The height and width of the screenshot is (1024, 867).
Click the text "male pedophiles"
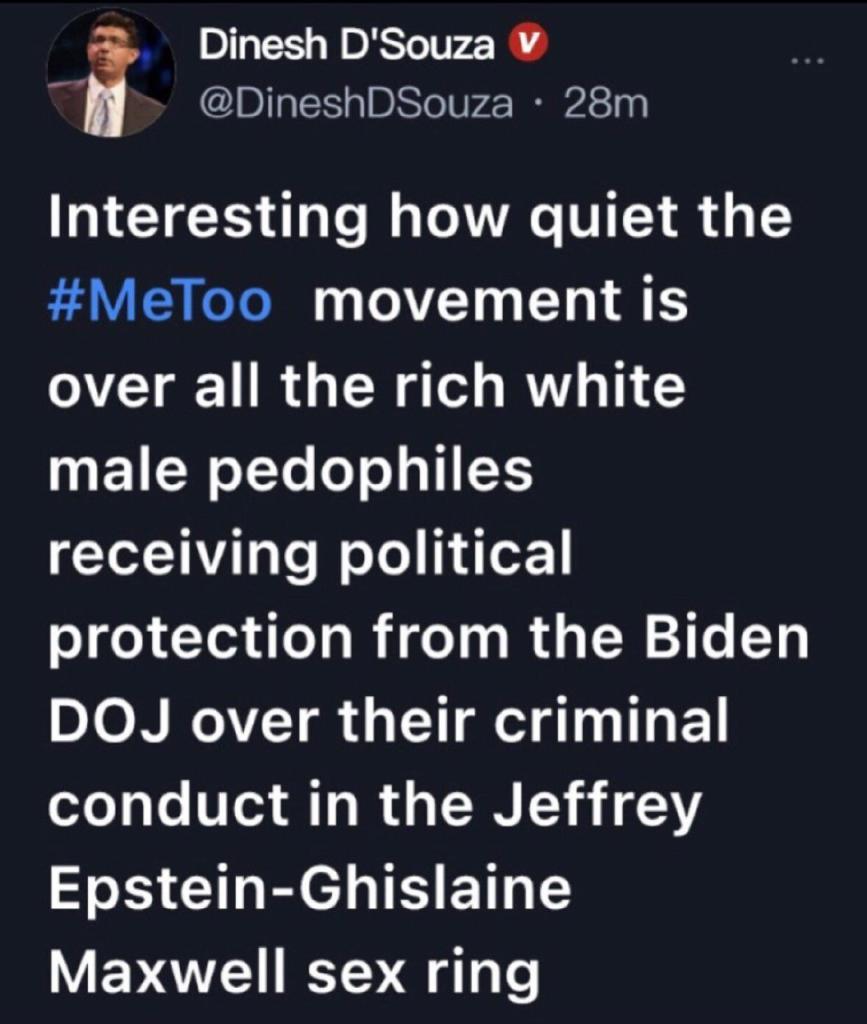[290, 471]
